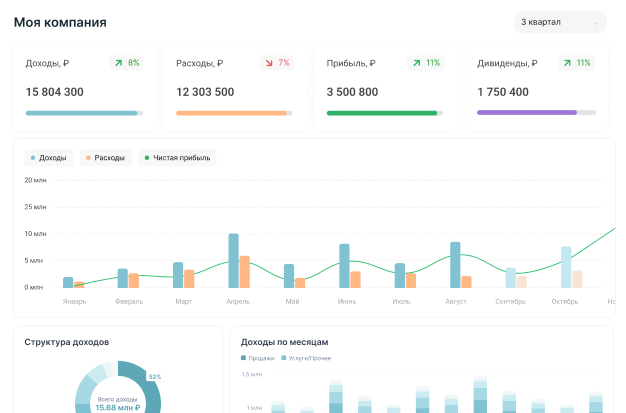Screen dimensions: 626x413
Task: Click the Январь axis label
Action: point(75,302)
